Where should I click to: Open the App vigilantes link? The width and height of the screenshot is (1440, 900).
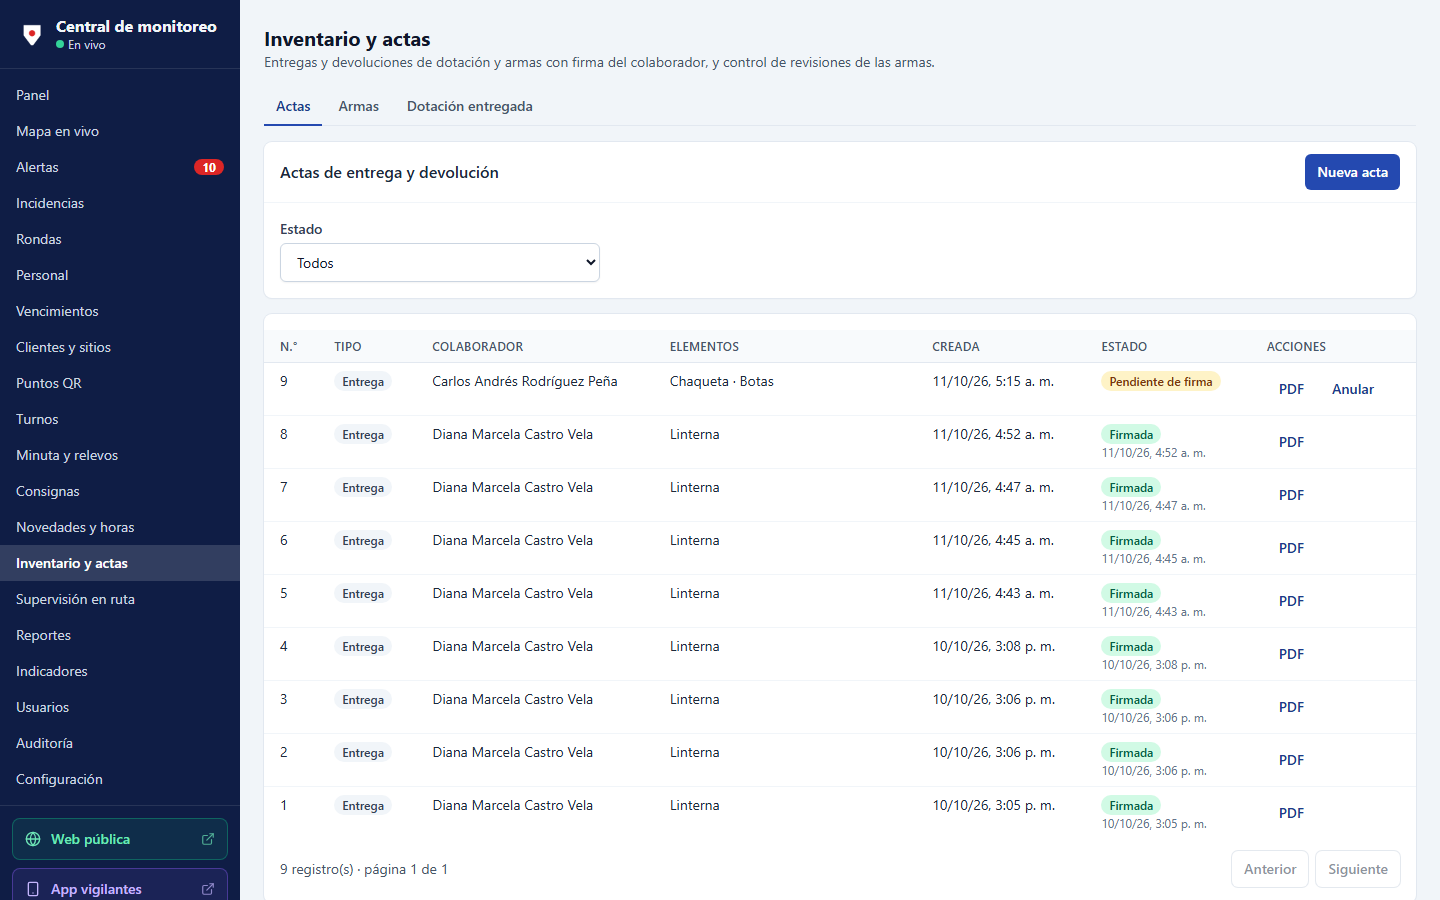(120, 885)
